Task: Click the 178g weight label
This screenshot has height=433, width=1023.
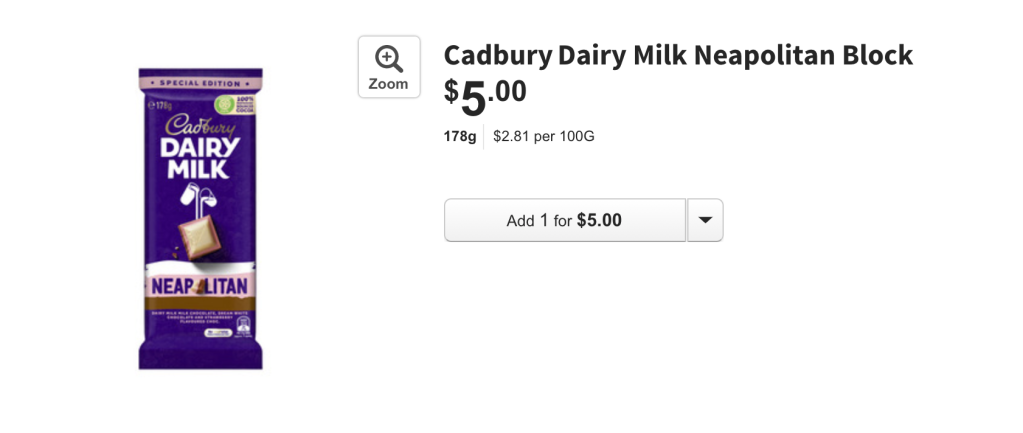Action: tap(460, 136)
